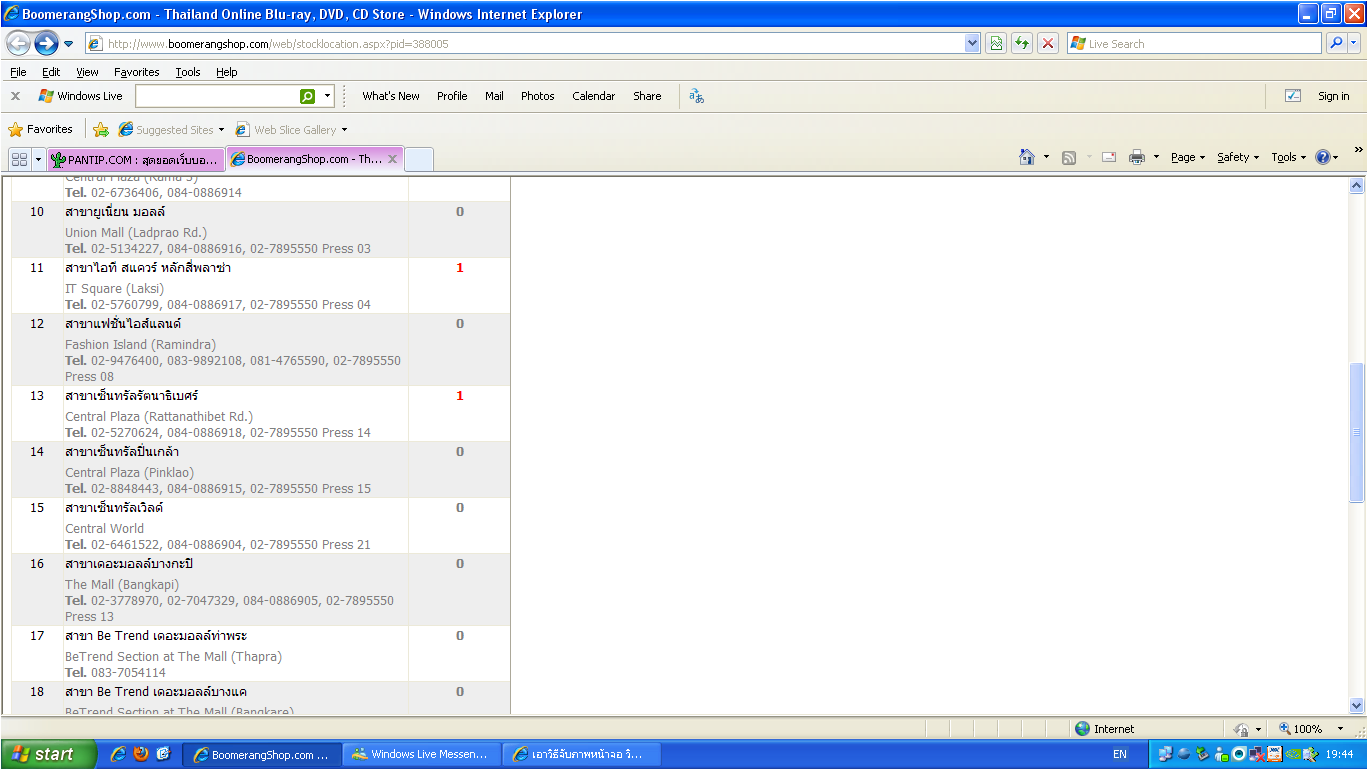Viewport: 1368px width, 770px height.
Task: Click the Quick Tabs grid icon
Action: (19, 159)
